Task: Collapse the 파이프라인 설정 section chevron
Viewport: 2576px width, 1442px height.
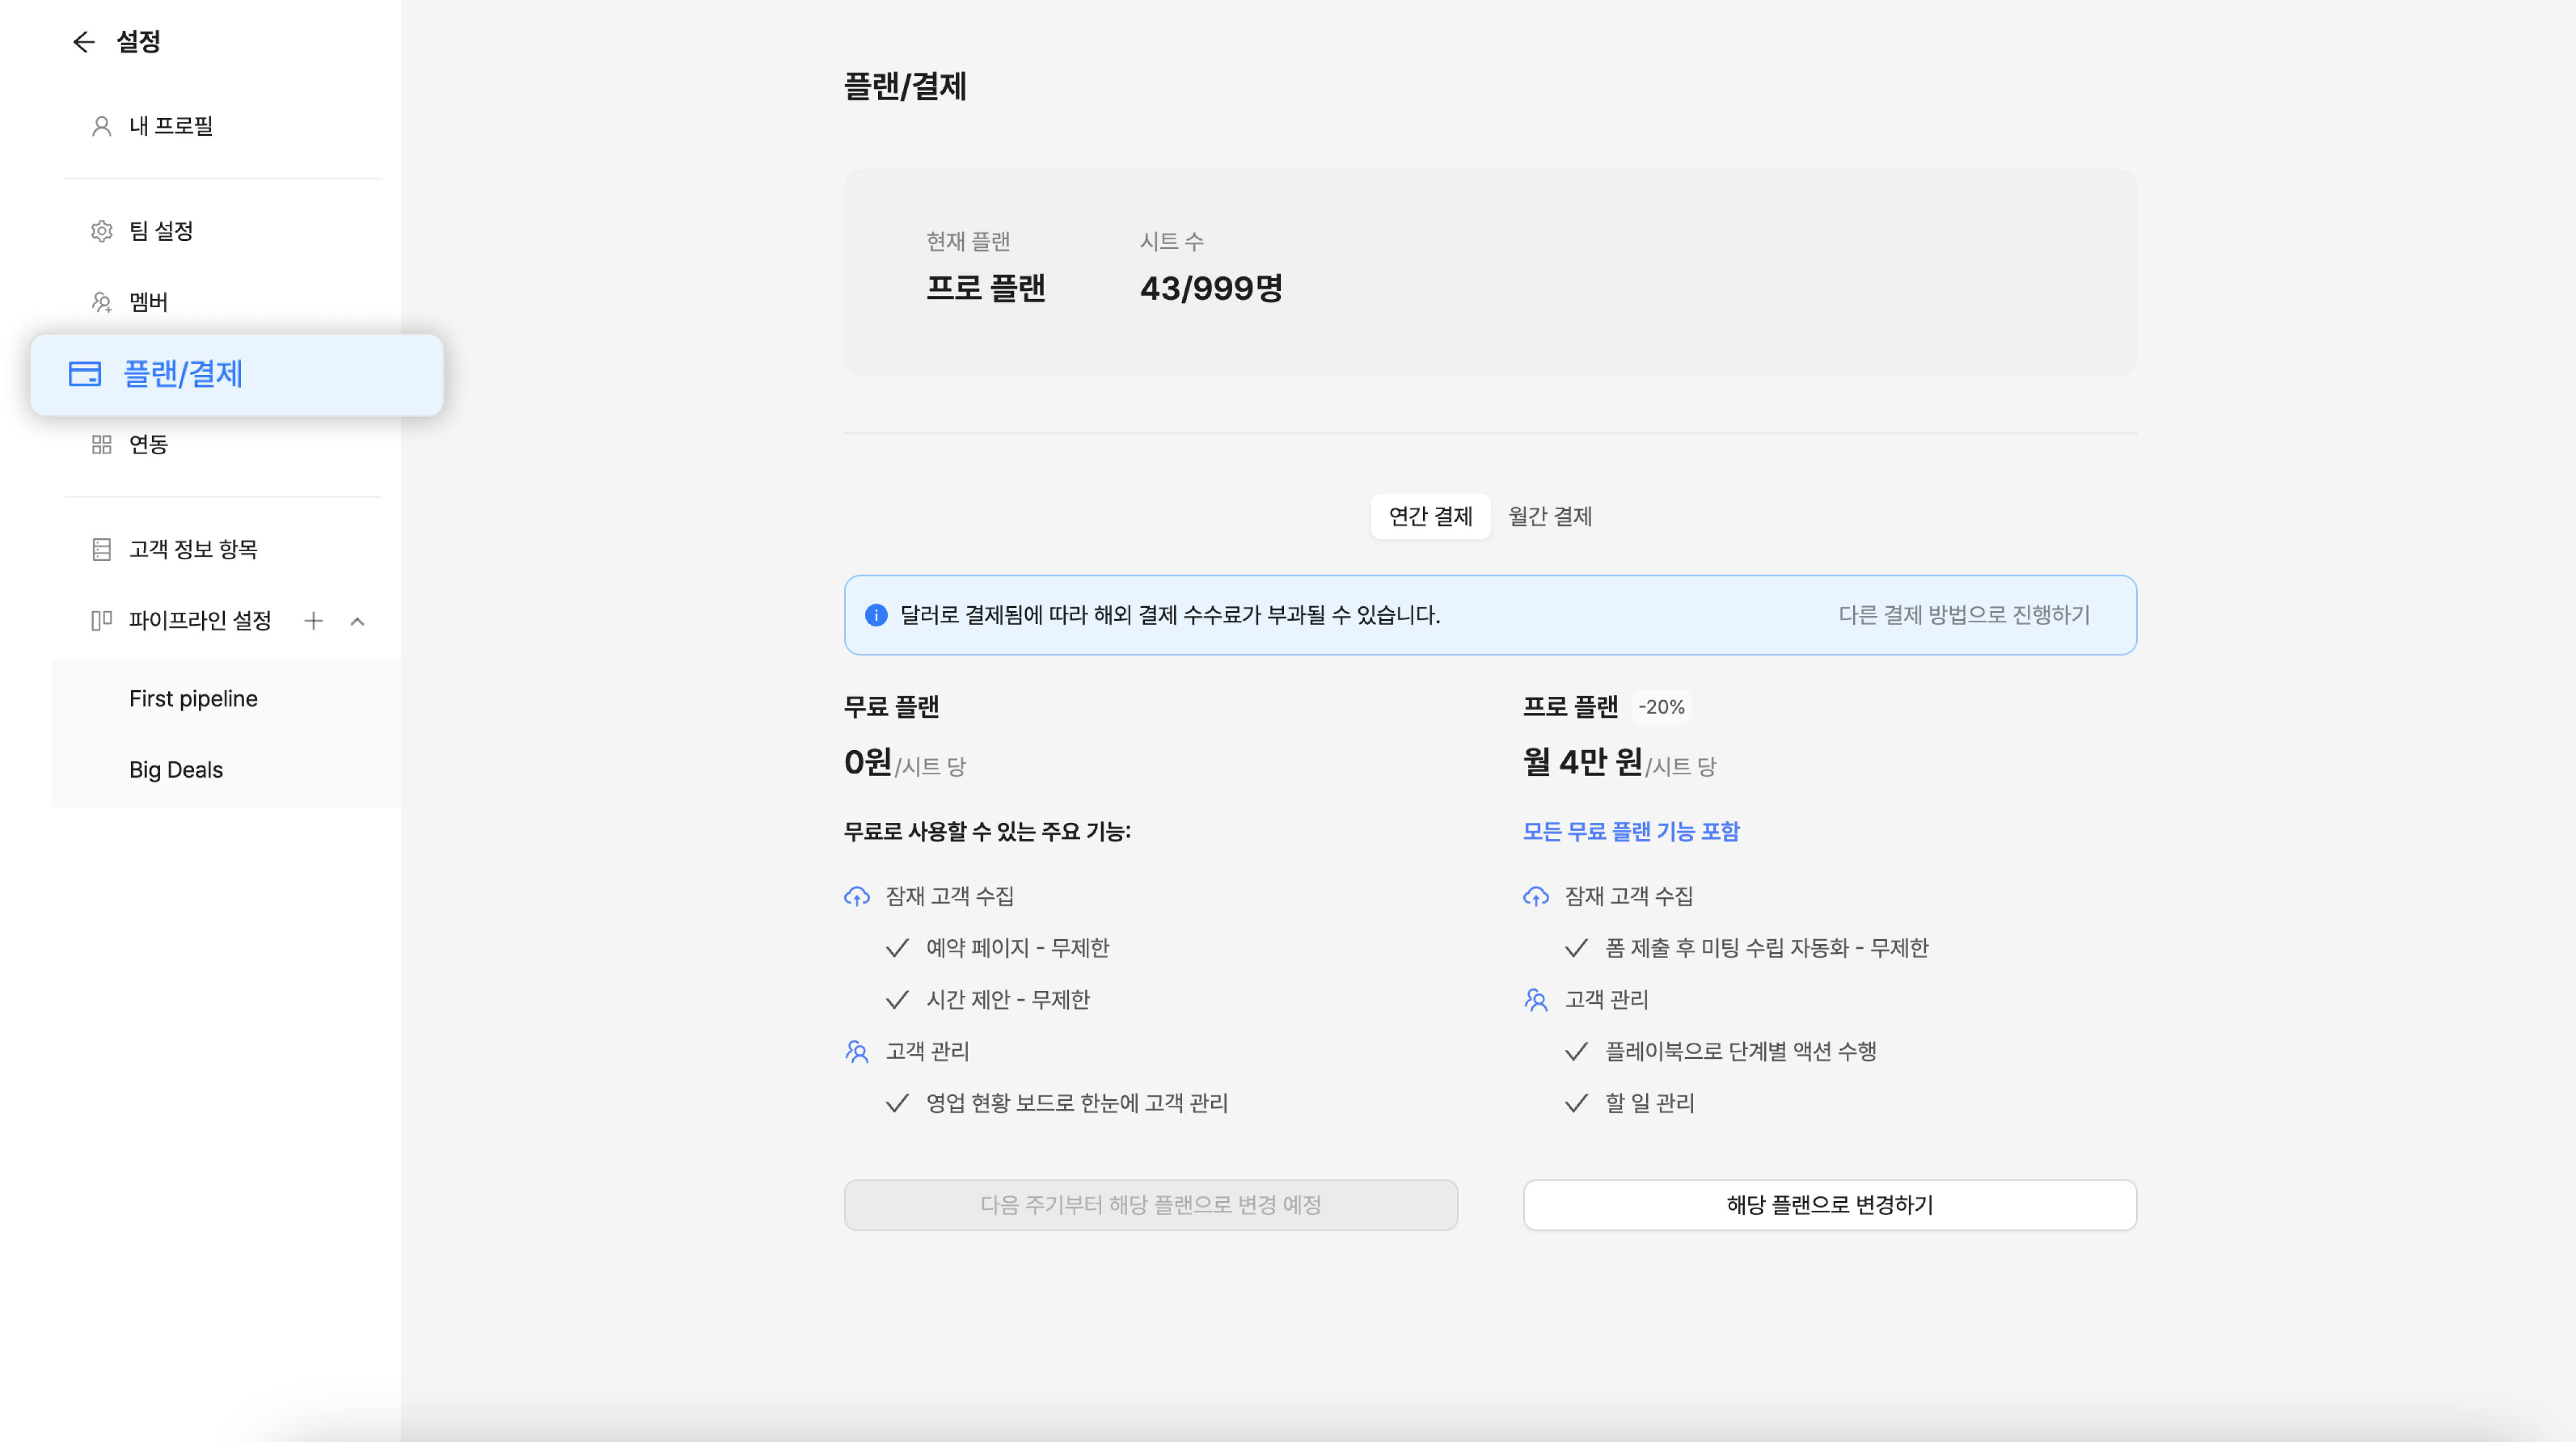Action: click(x=357, y=621)
